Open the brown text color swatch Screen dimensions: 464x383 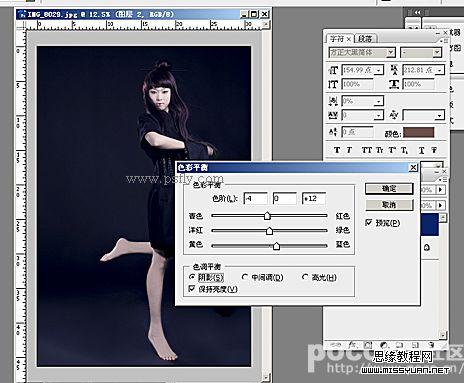point(419,132)
